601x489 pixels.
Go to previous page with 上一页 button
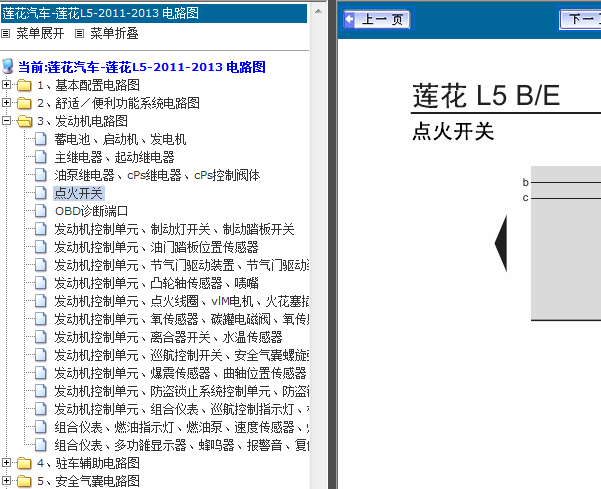[x=377, y=19]
